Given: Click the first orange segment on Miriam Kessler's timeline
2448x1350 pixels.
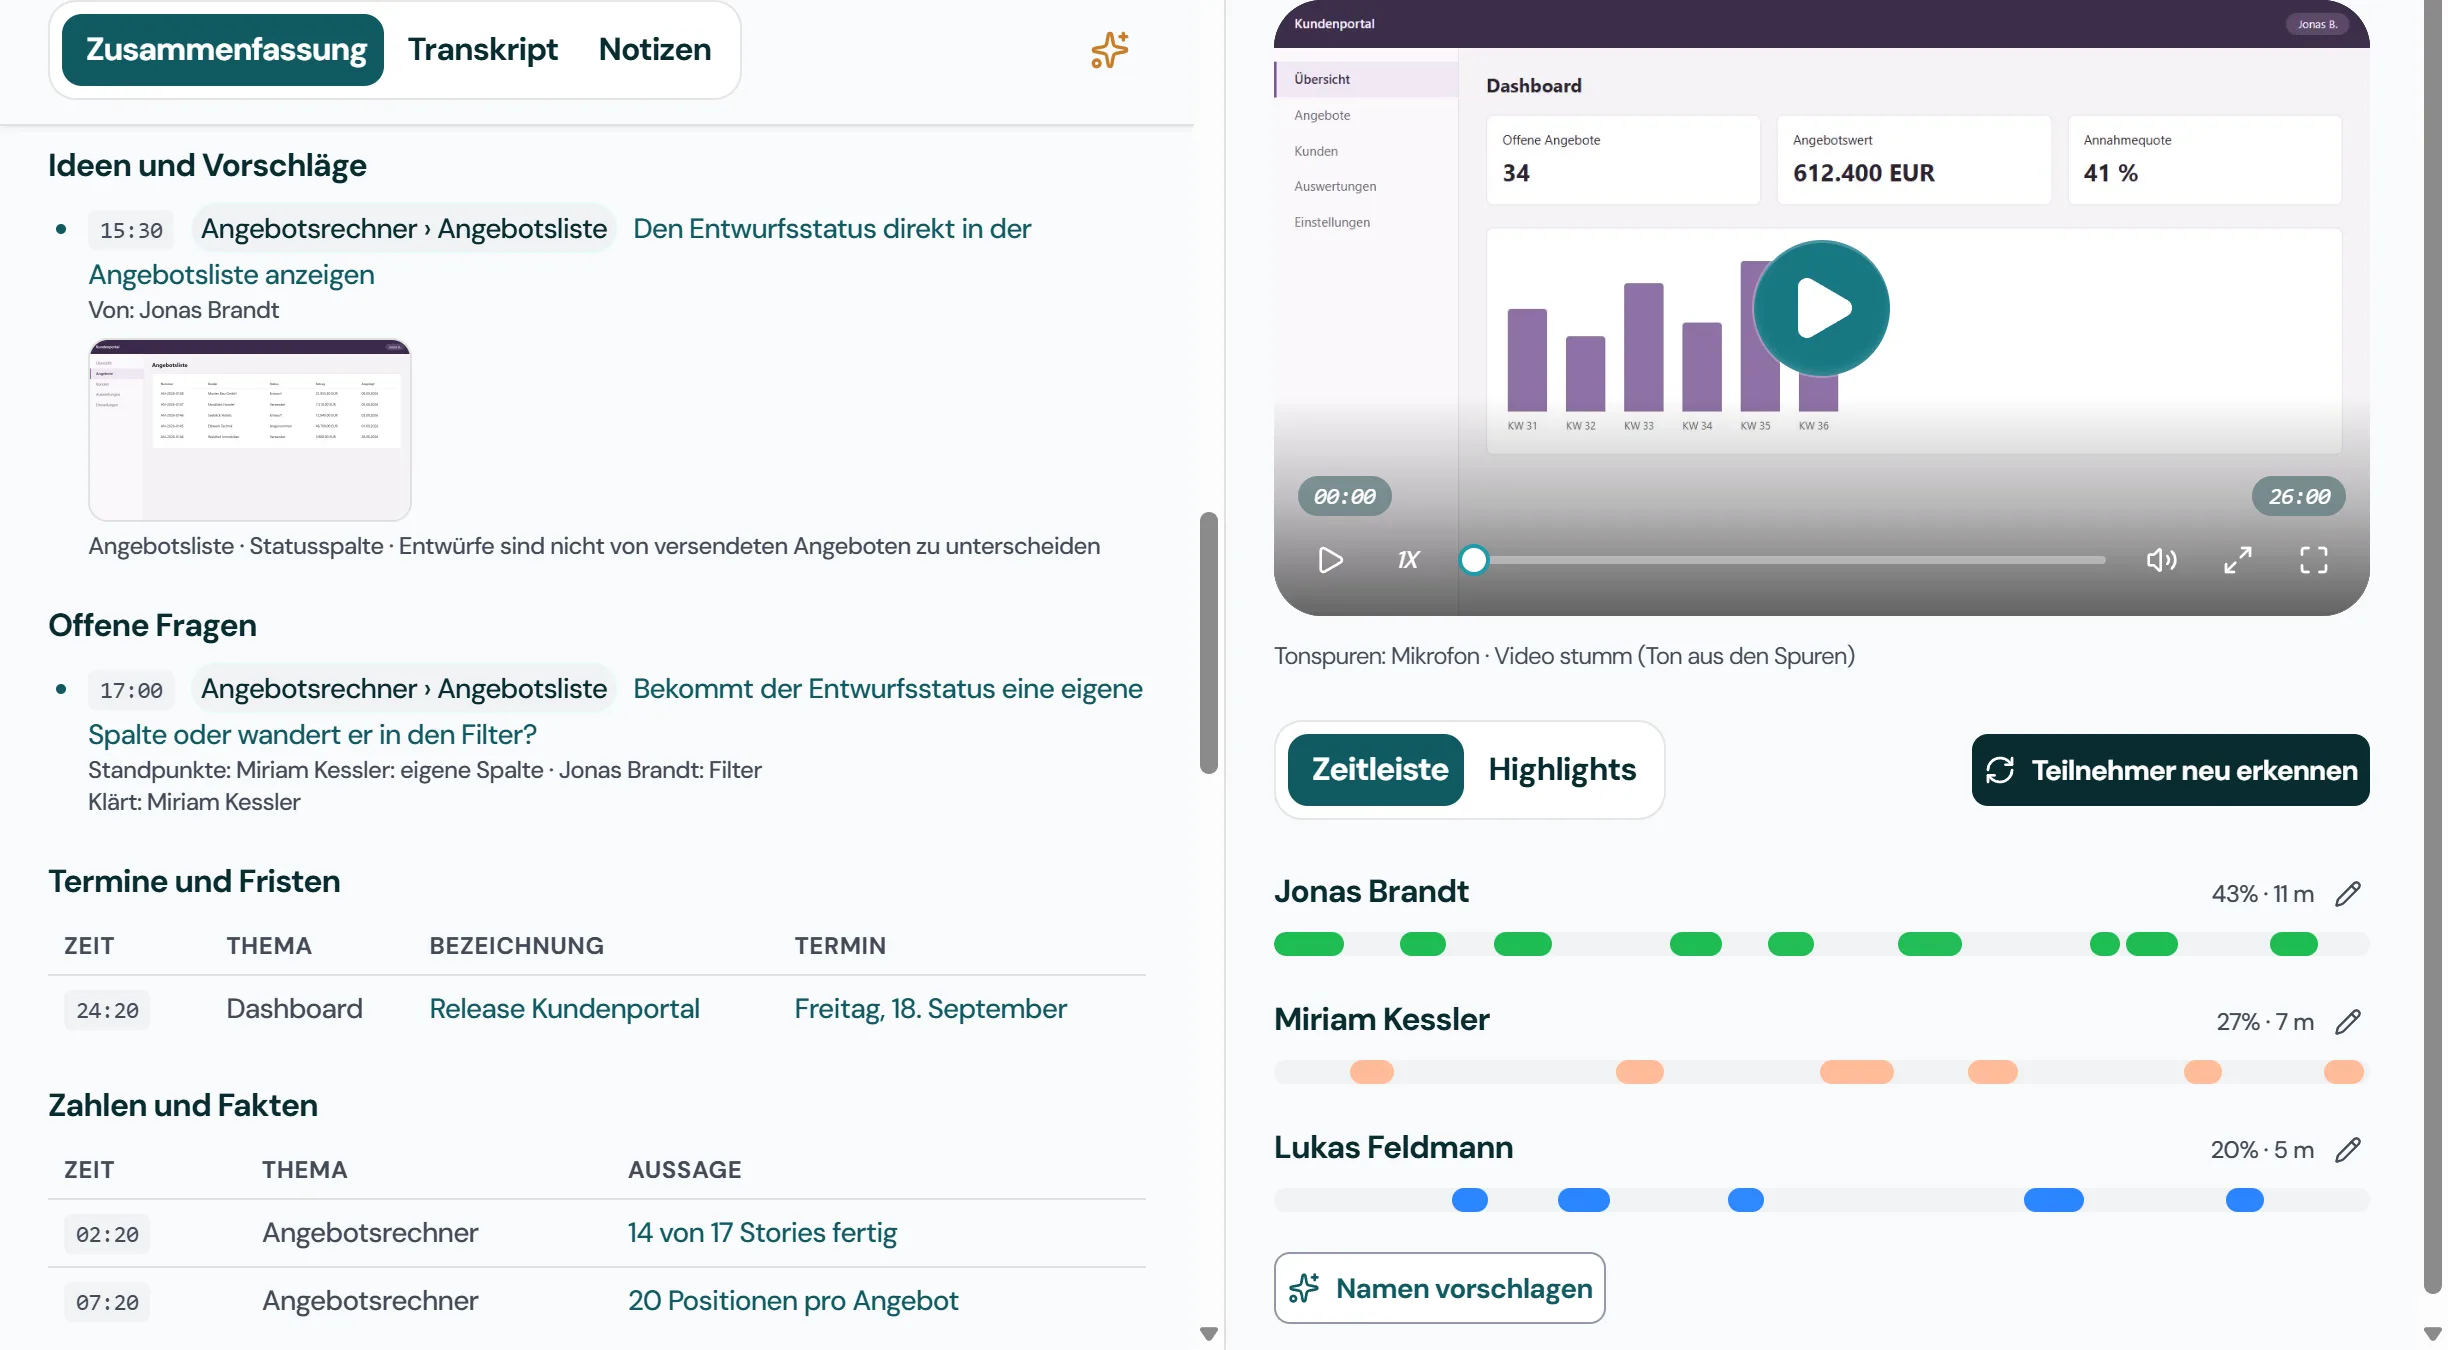Looking at the screenshot, I should tap(1372, 1072).
